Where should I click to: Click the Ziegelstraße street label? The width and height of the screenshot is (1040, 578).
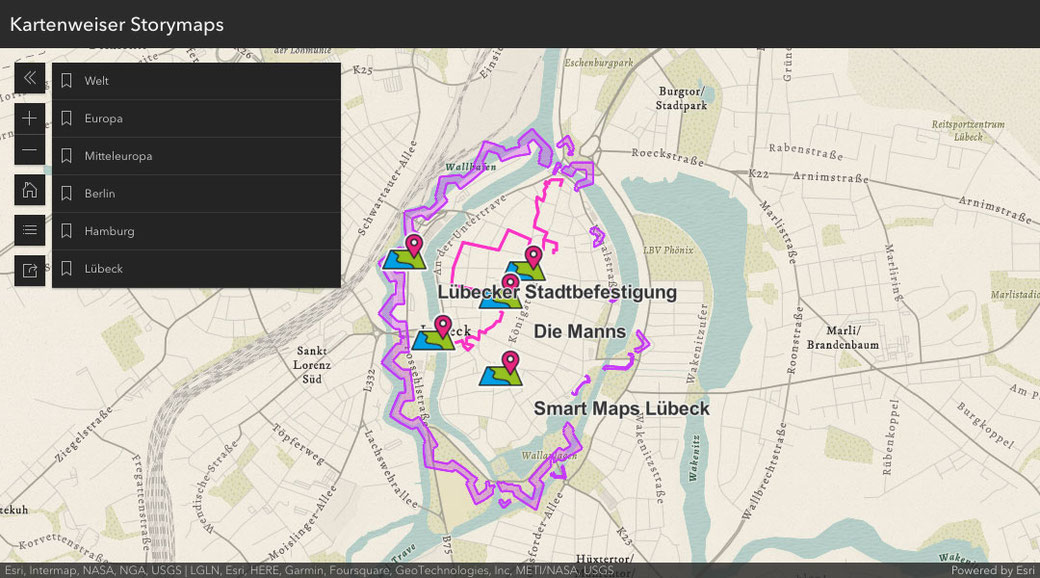84,434
